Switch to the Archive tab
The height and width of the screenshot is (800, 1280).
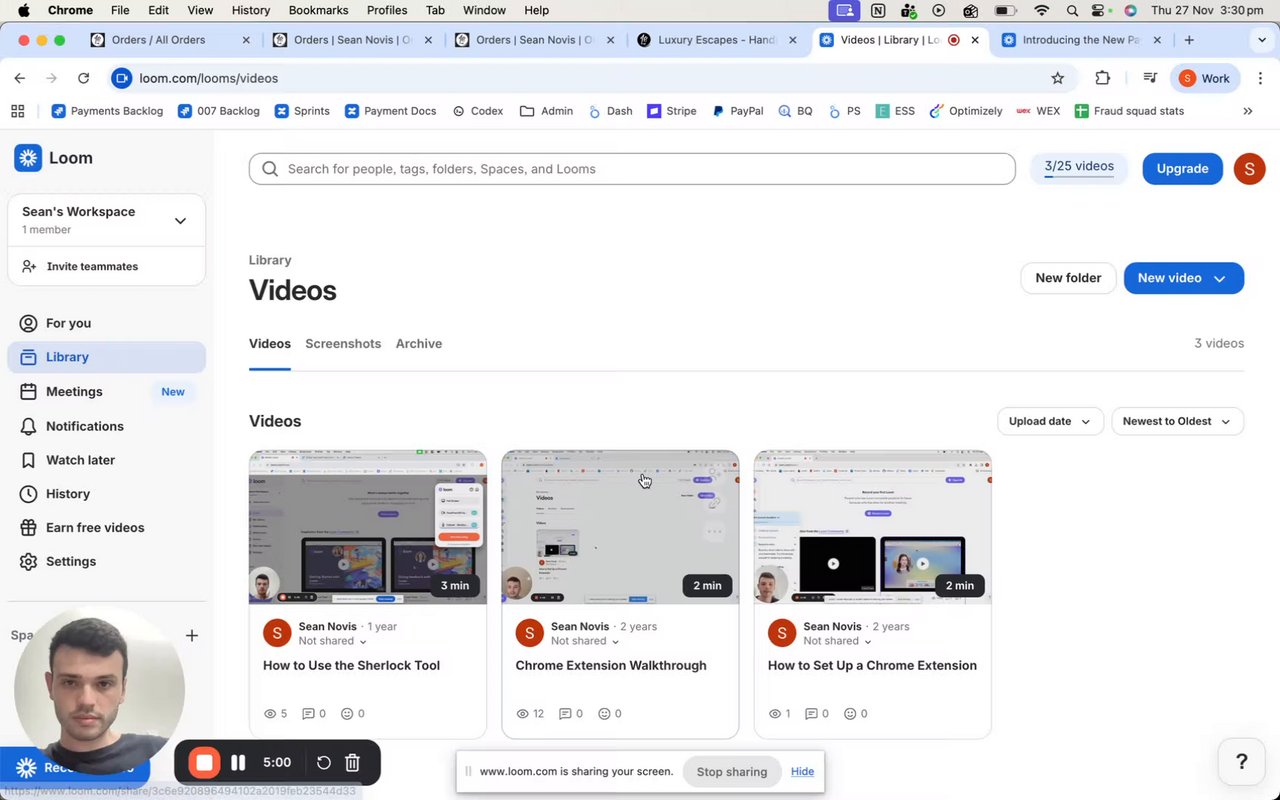click(419, 344)
